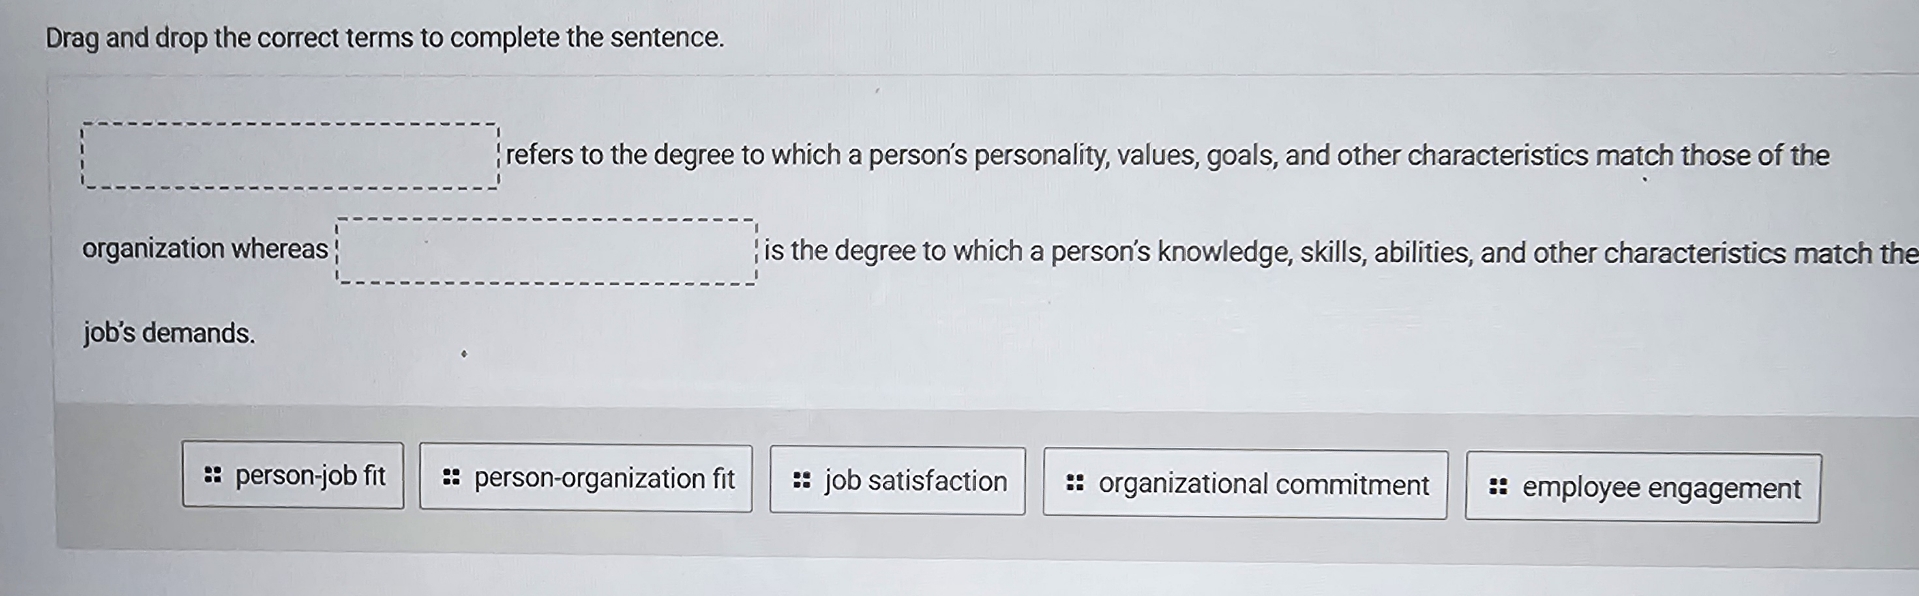Select the organizational commitment answer chip
1919x596 pixels.
tap(1244, 484)
